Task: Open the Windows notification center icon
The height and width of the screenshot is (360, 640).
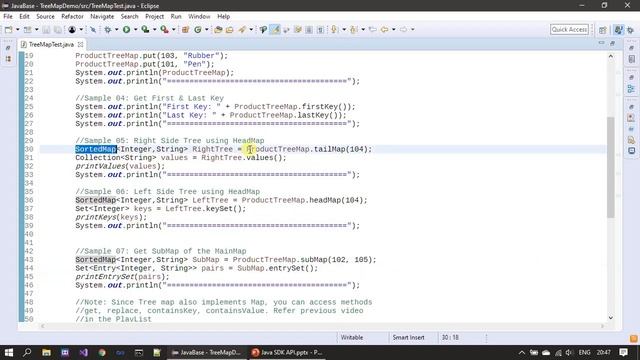Action: 623,352
